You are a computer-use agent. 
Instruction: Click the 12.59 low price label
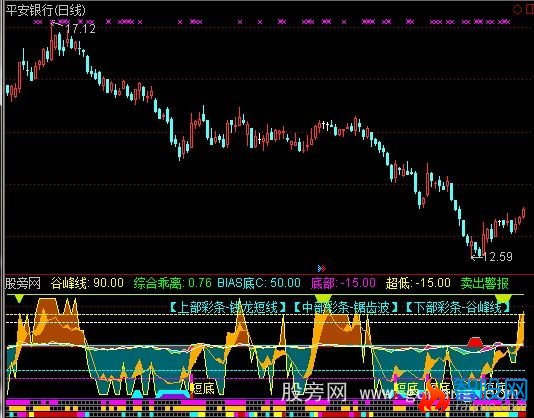tap(497, 257)
